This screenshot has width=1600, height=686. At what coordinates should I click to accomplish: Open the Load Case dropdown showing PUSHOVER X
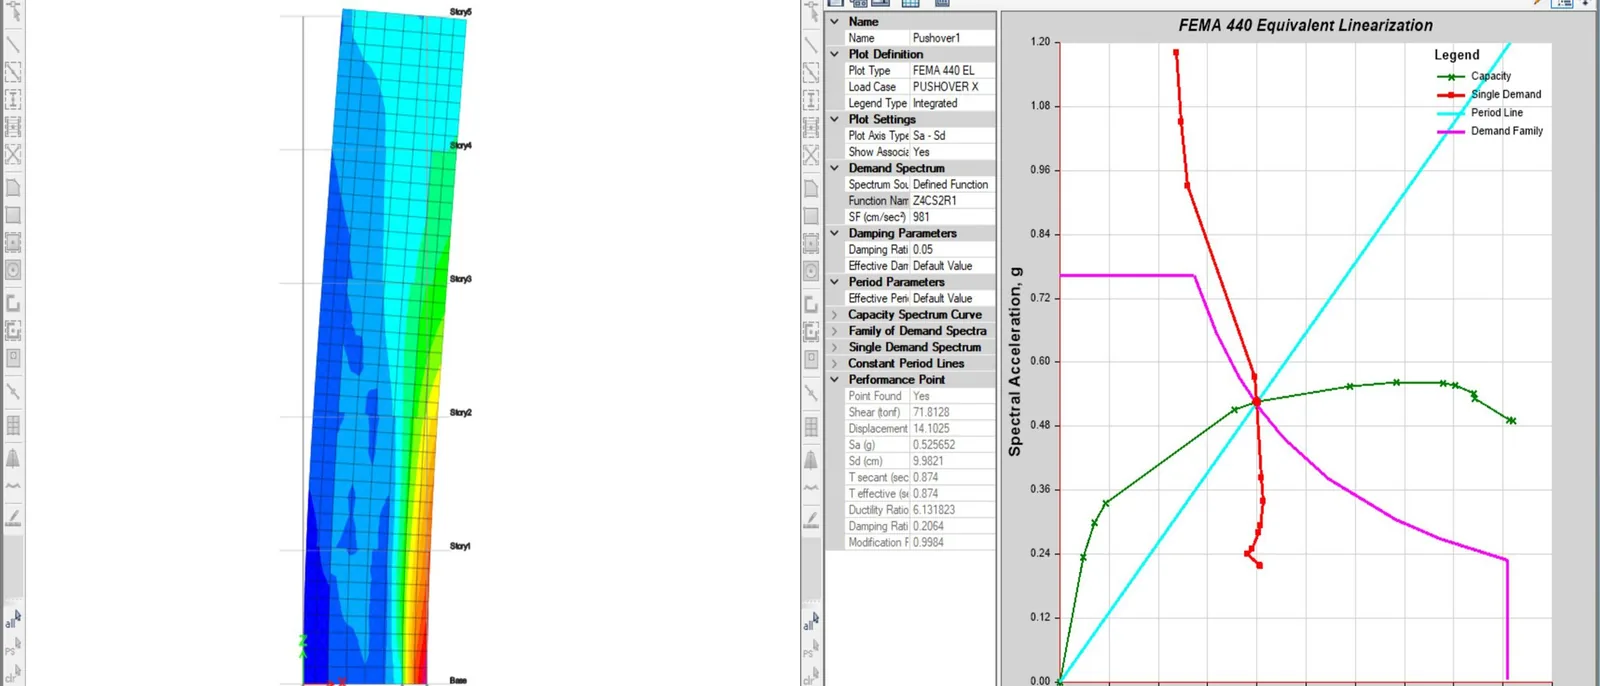click(x=952, y=87)
